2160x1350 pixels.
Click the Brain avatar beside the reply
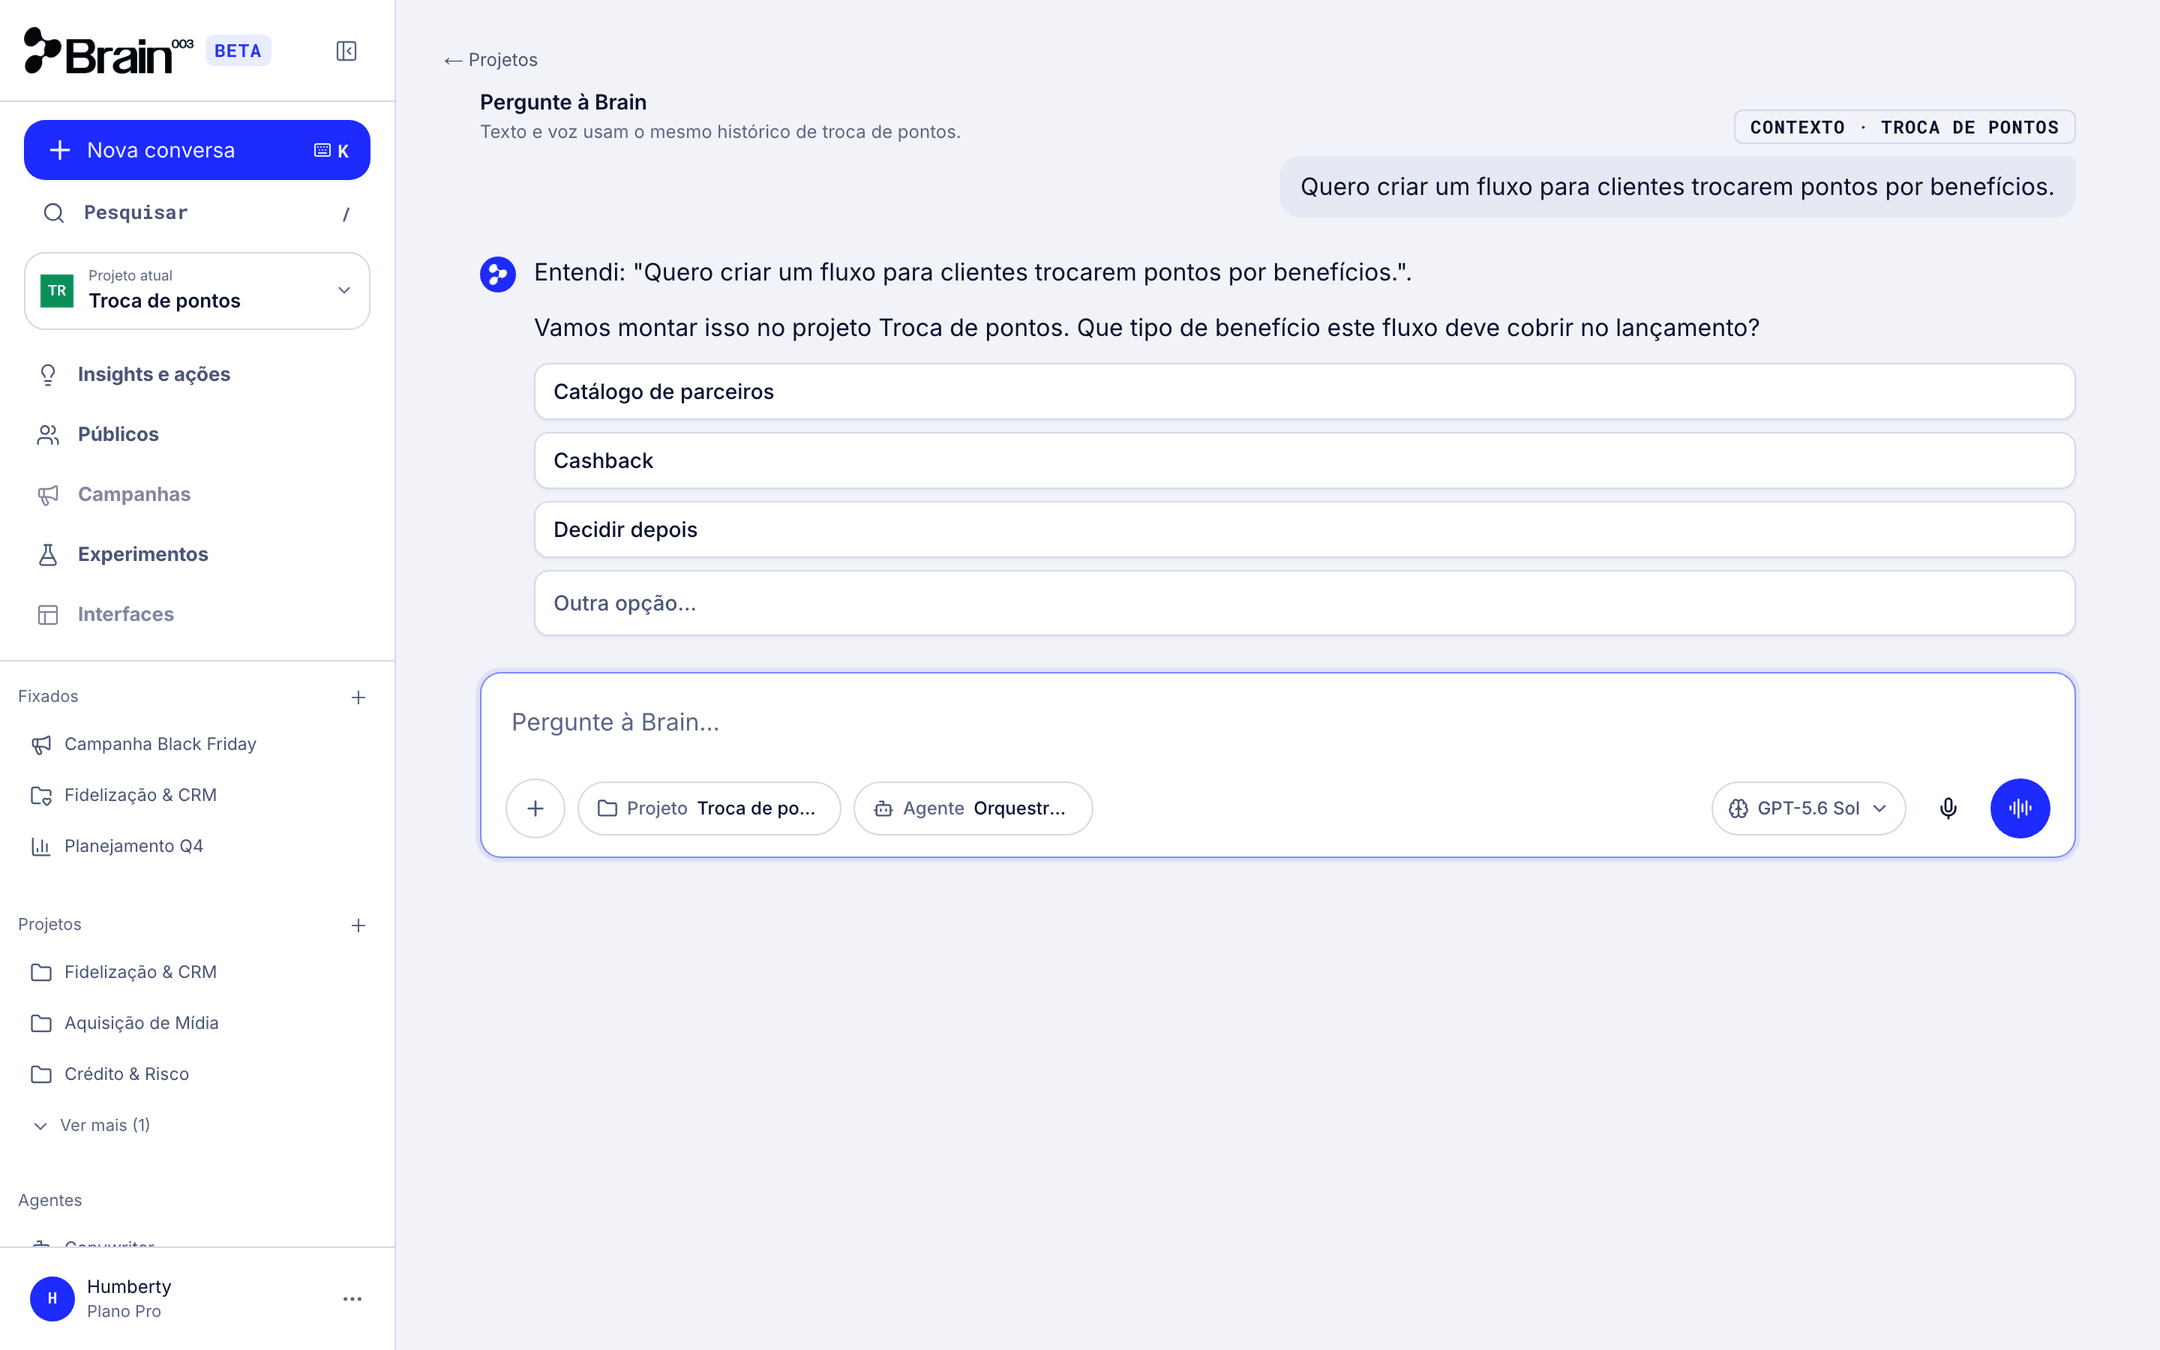(x=498, y=274)
